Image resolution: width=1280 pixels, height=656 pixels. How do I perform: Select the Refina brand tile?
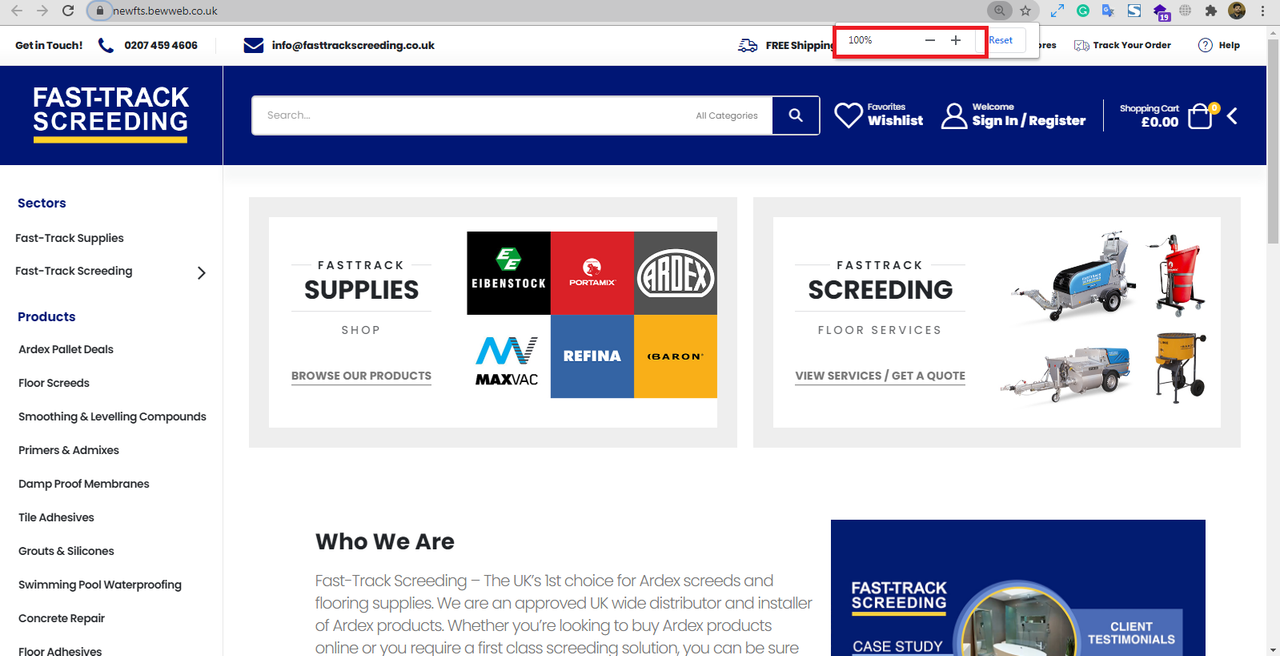pyautogui.click(x=592, y=357)
